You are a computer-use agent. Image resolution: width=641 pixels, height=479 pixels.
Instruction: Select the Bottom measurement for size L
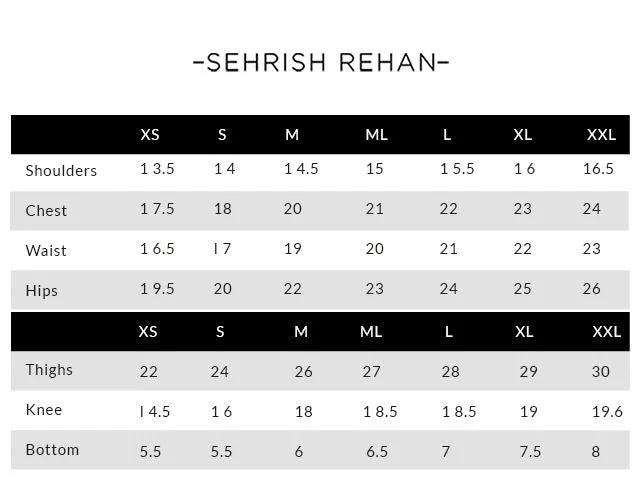(446, 451)
